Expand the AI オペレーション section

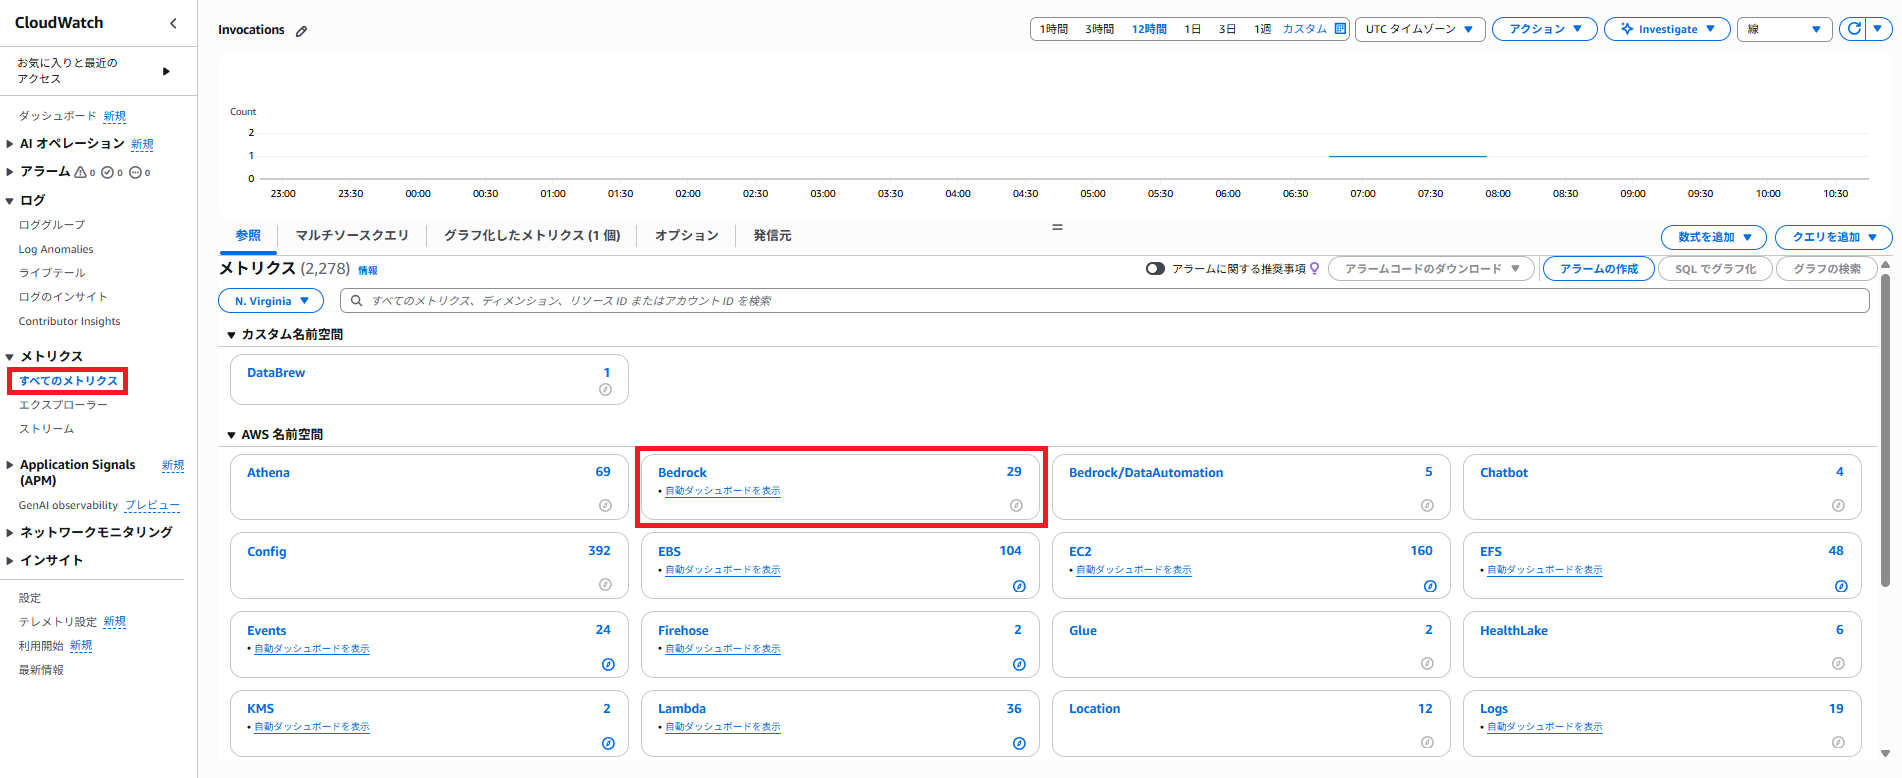(10, 144)
